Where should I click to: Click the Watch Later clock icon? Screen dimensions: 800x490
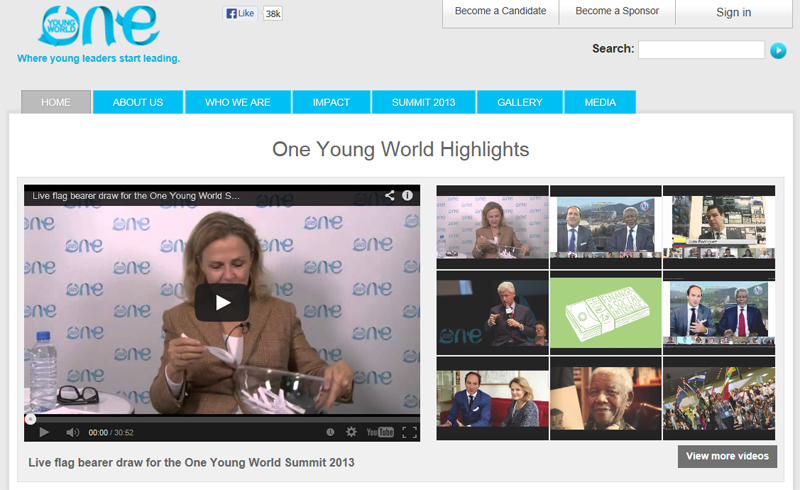330,432
